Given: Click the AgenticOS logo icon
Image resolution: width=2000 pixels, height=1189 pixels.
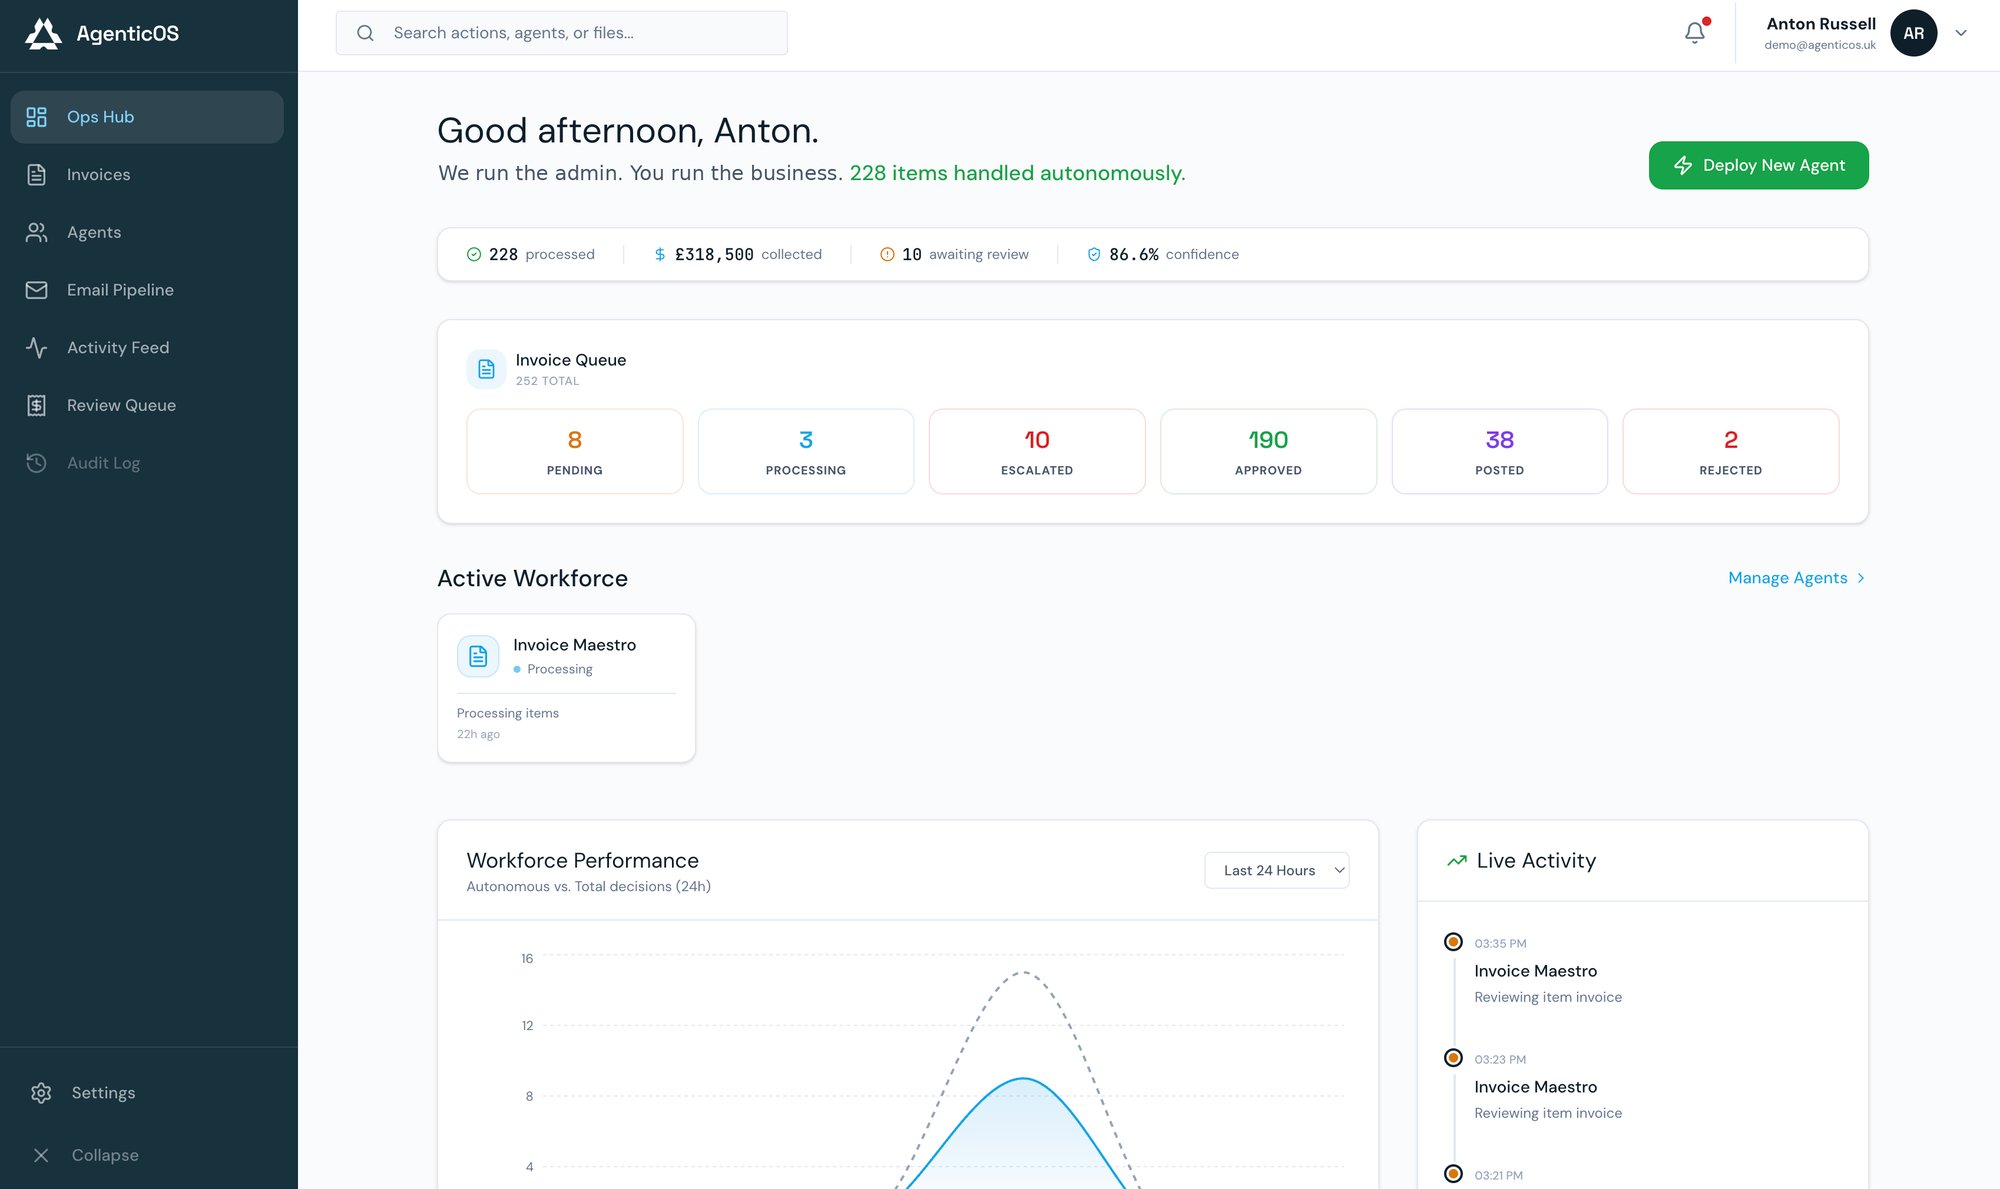Looking at the screenshot, I should [43, 33].
